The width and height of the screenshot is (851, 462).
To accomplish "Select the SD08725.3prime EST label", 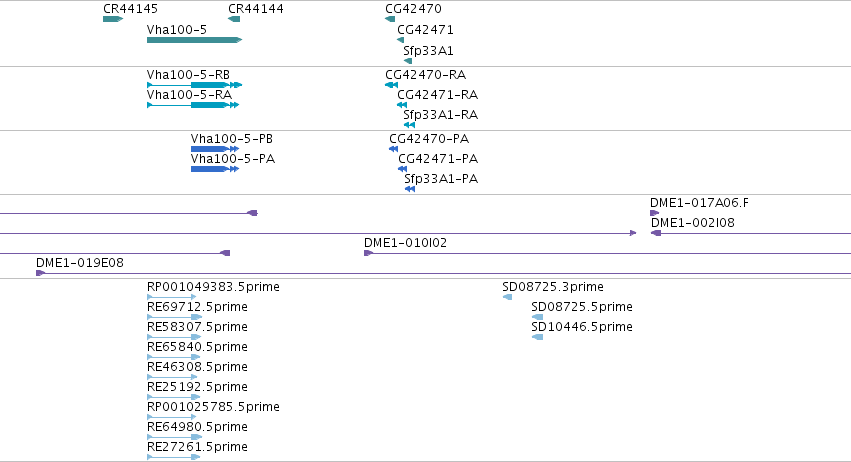I will point(553,287).
